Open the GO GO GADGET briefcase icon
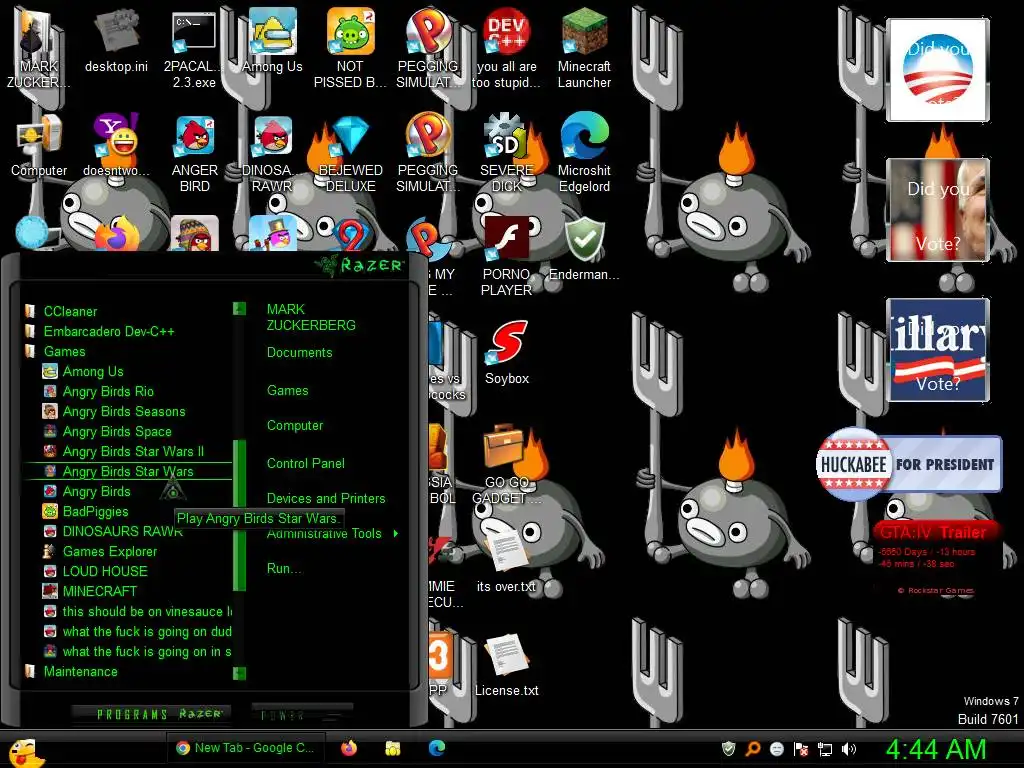Image resolution: width=1024 pixels, height=768 pixels. 507,465
